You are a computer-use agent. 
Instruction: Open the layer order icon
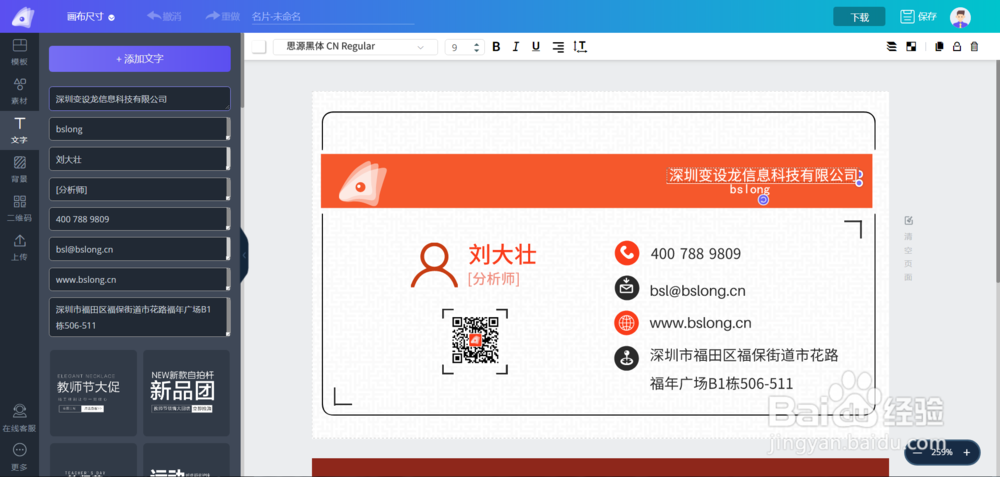click(x=892, y=47)
